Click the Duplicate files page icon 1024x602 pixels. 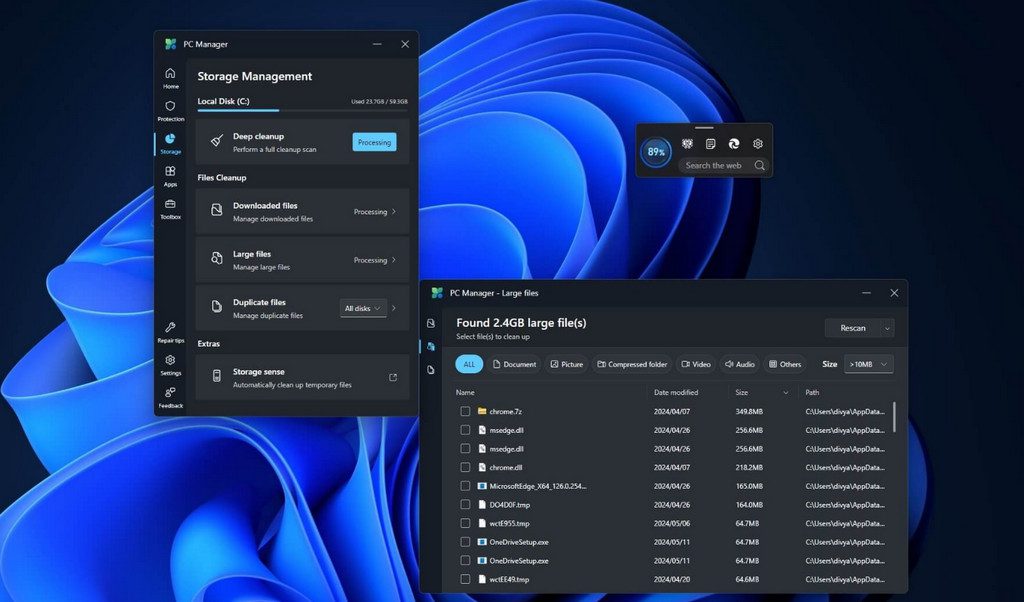coord(217,307)
